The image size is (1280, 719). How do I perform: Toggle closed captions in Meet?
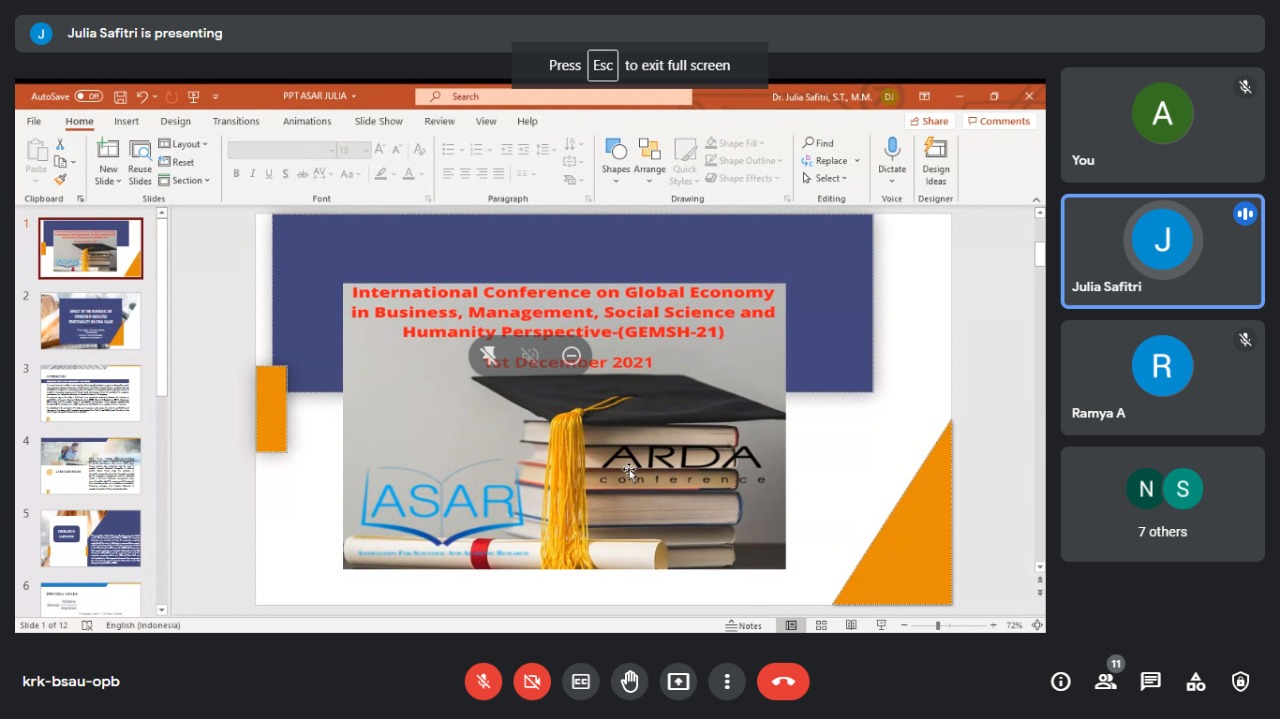[581, 682]
